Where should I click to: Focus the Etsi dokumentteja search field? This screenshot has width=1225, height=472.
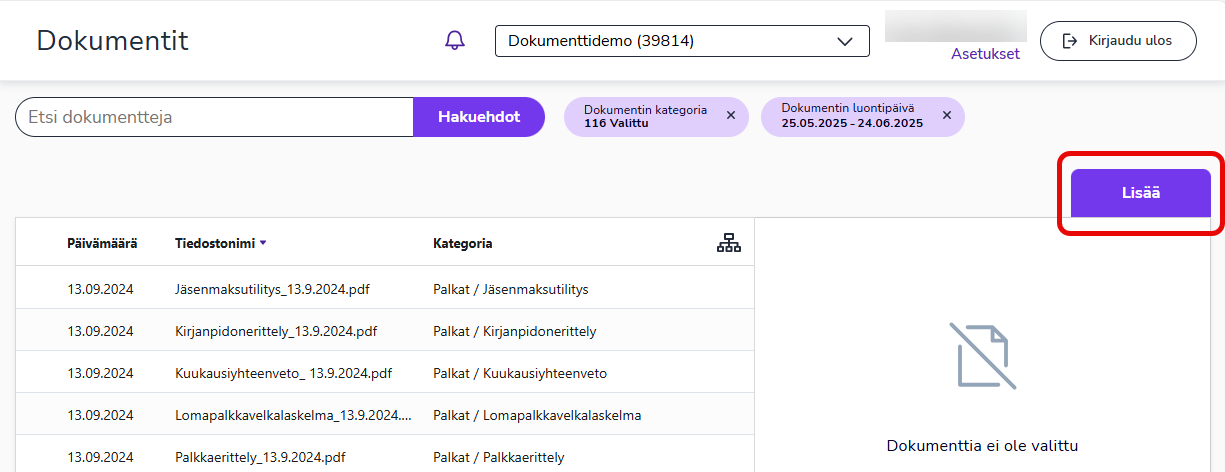tap(215, 117)
